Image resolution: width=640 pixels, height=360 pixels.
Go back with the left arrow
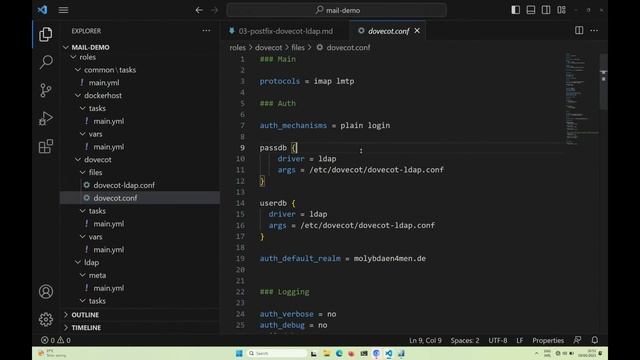tap(199, 10)
